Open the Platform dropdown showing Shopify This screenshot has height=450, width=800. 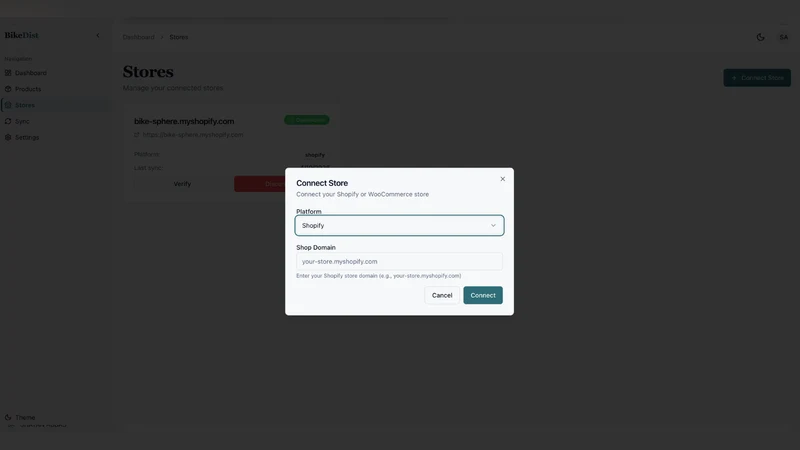399,226
